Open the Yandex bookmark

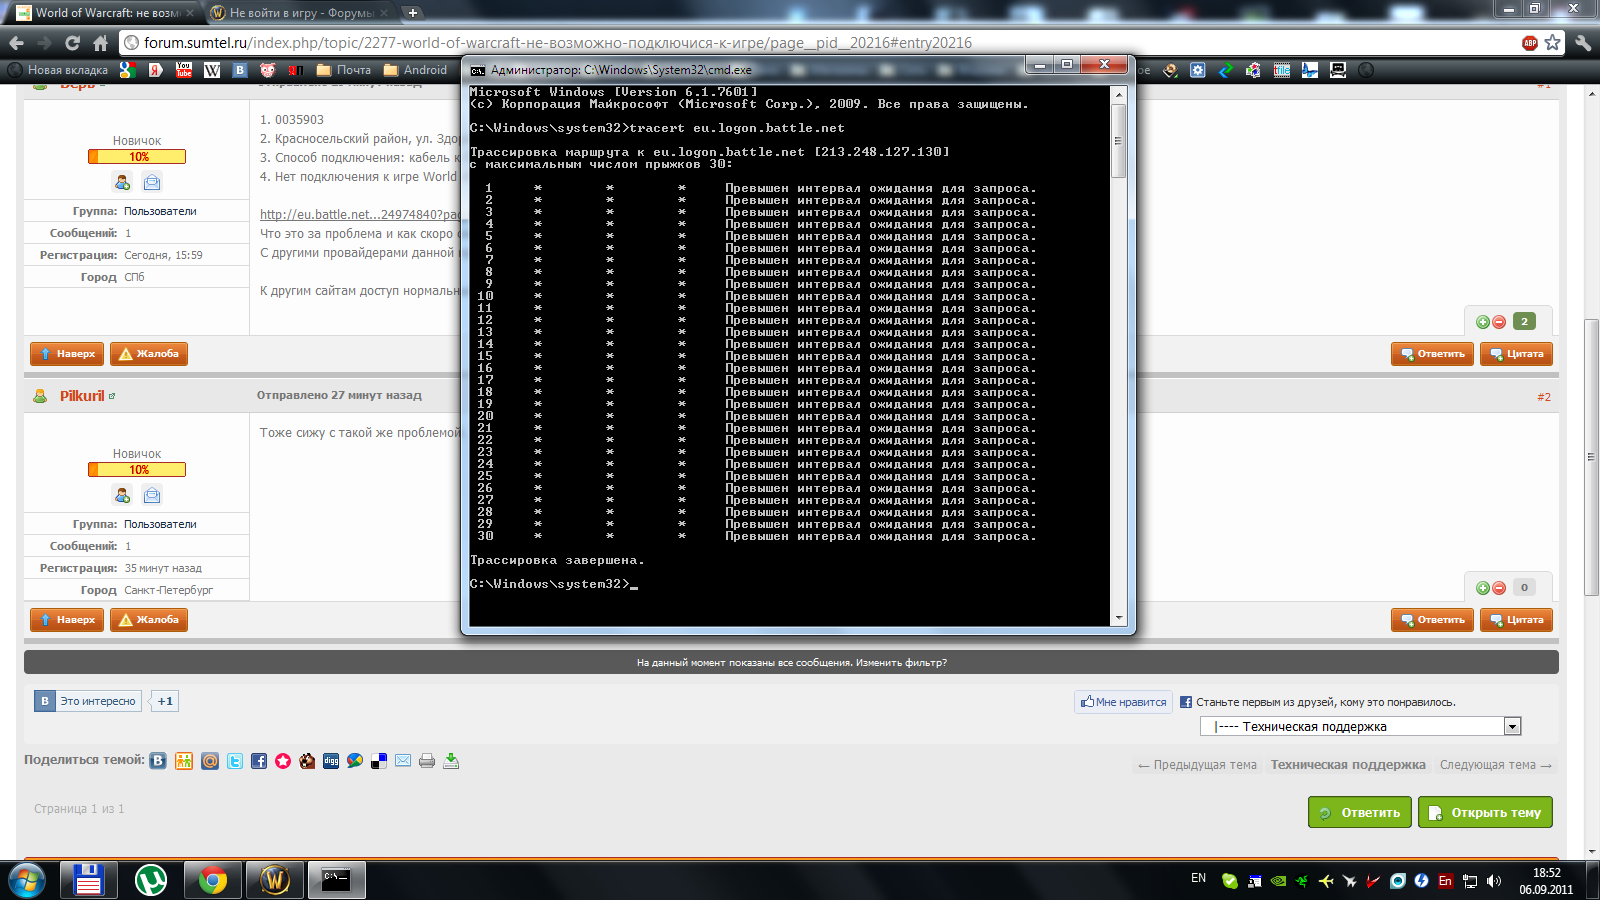(156, 70)
